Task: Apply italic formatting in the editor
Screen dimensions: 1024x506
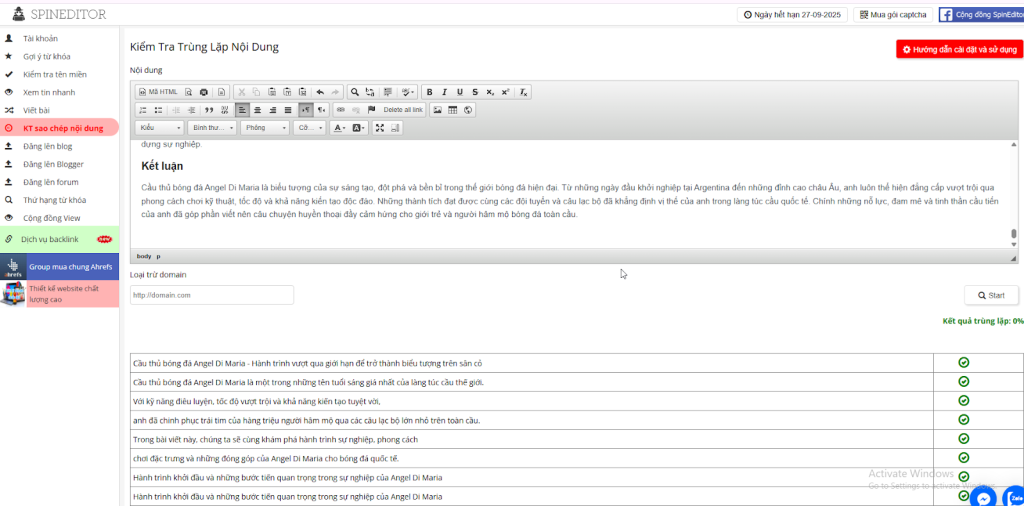Action: coord(445,92)
